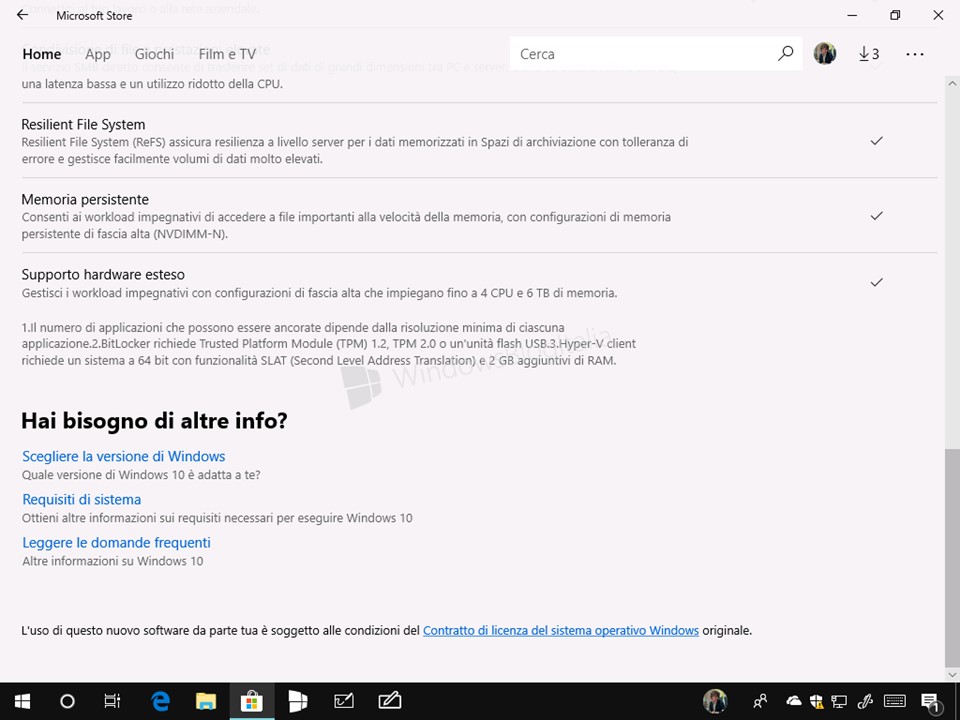The width and height of the screenshot is (960, 720).
Task: Switch to the App tab
Action: tap(98, 54)
